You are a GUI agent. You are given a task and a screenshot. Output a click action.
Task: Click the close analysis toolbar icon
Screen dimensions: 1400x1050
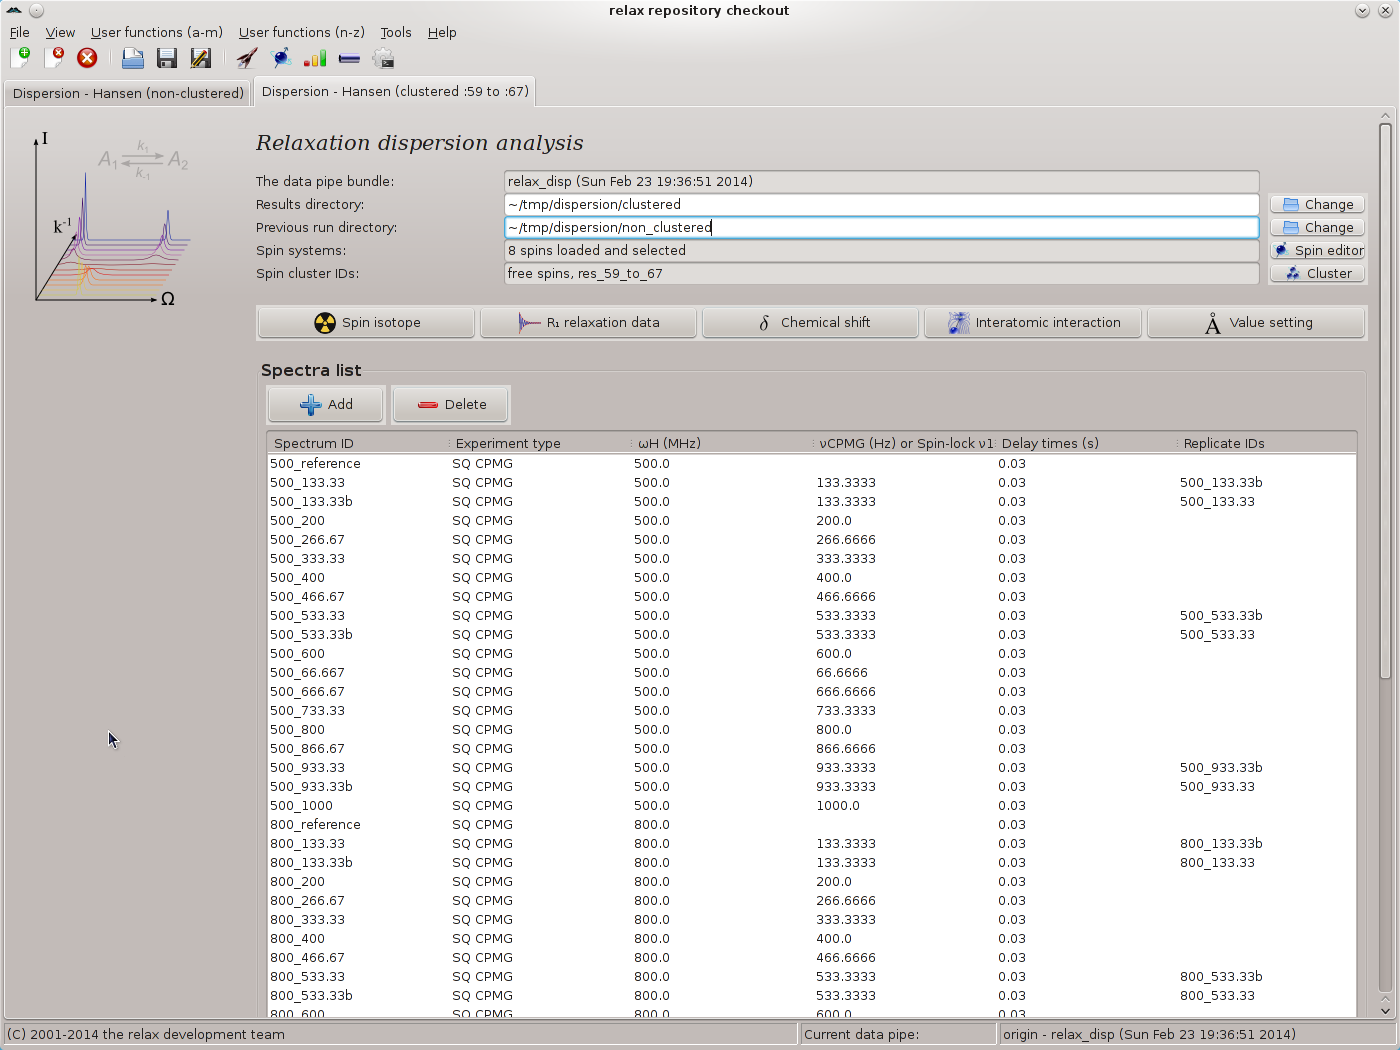tap(54, 58)
